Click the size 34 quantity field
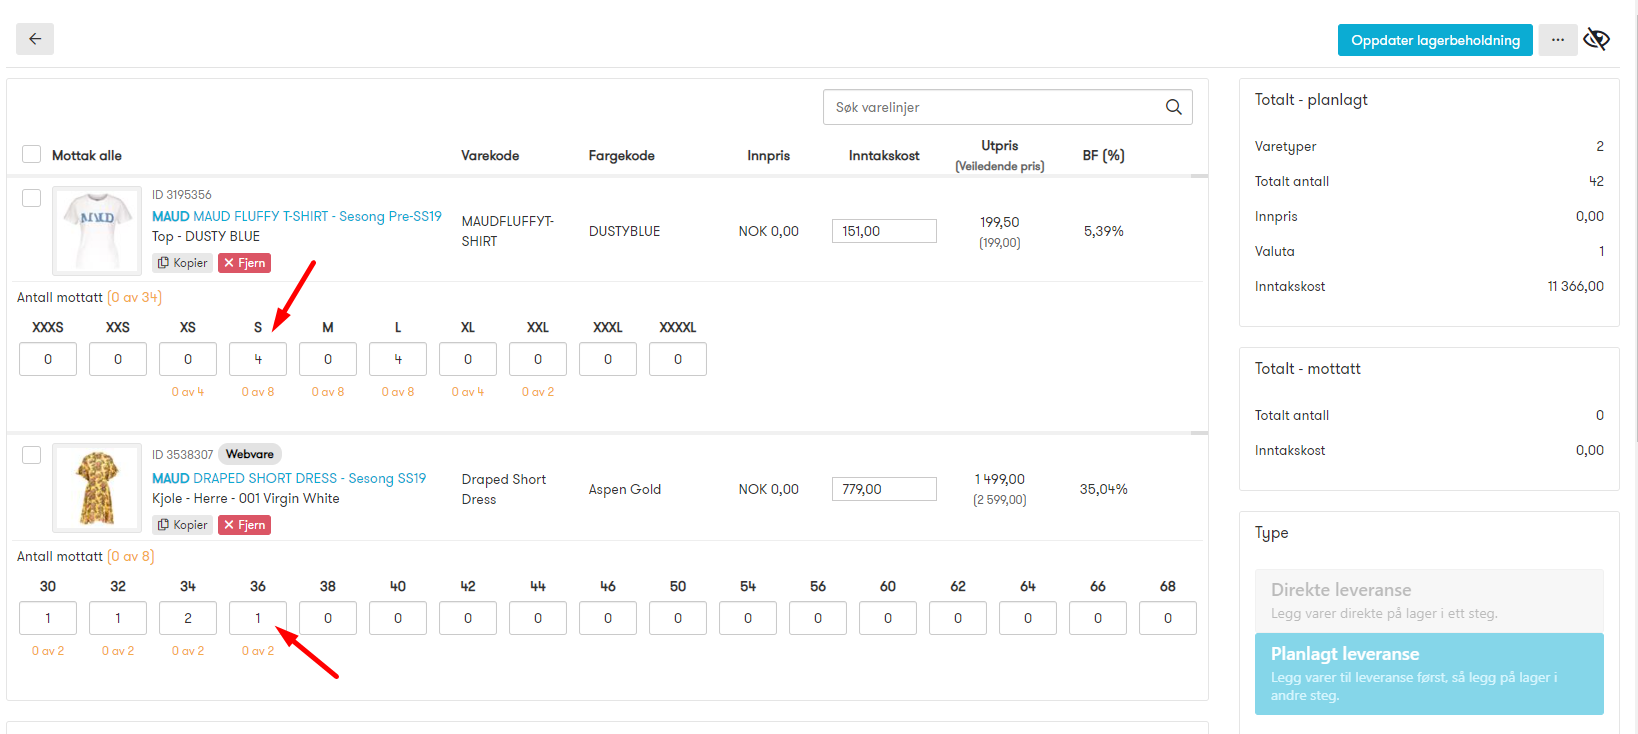The height and width of the screenshot is (734, 1638). (x=188, y=618)
